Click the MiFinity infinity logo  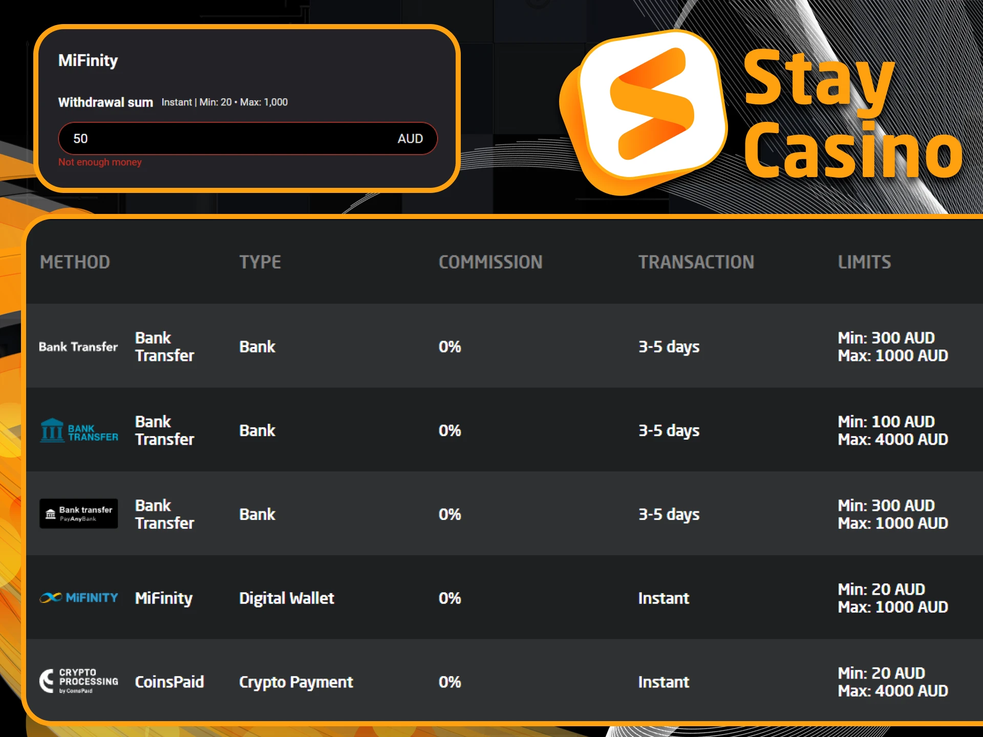[79, 598]
